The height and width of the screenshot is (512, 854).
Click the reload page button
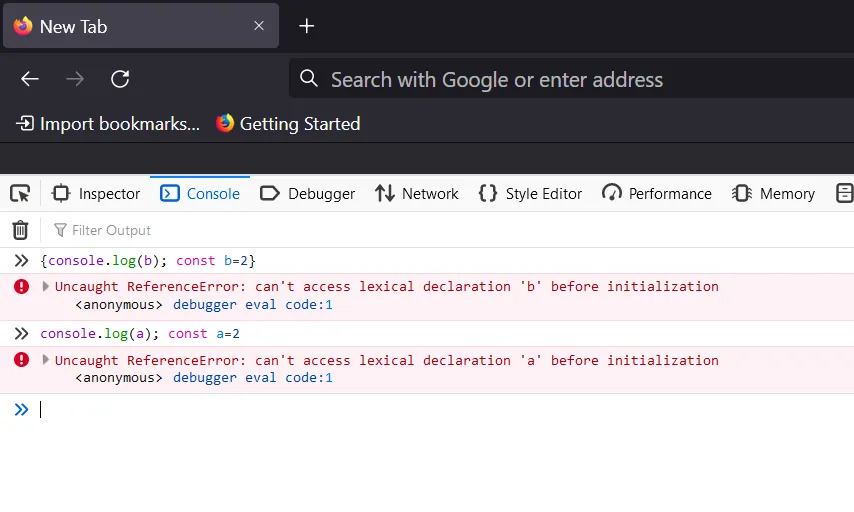tap(120, 79)
